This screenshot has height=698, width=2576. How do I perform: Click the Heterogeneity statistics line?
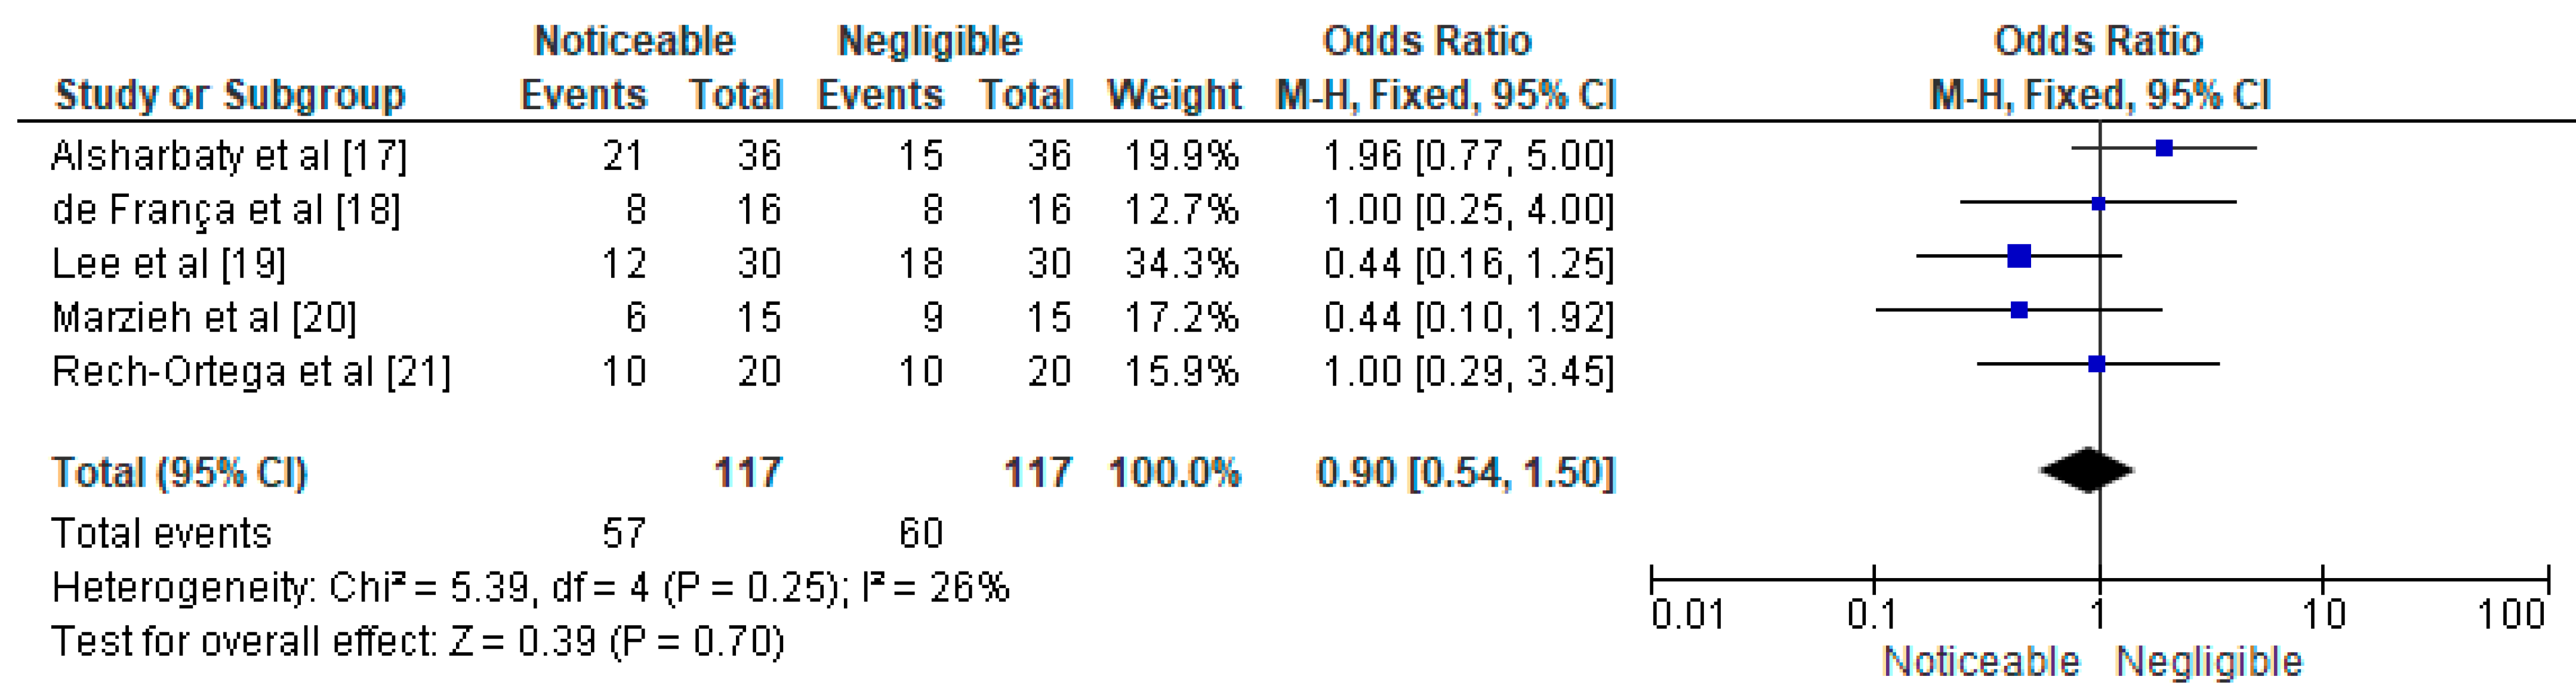click(530, 588)
